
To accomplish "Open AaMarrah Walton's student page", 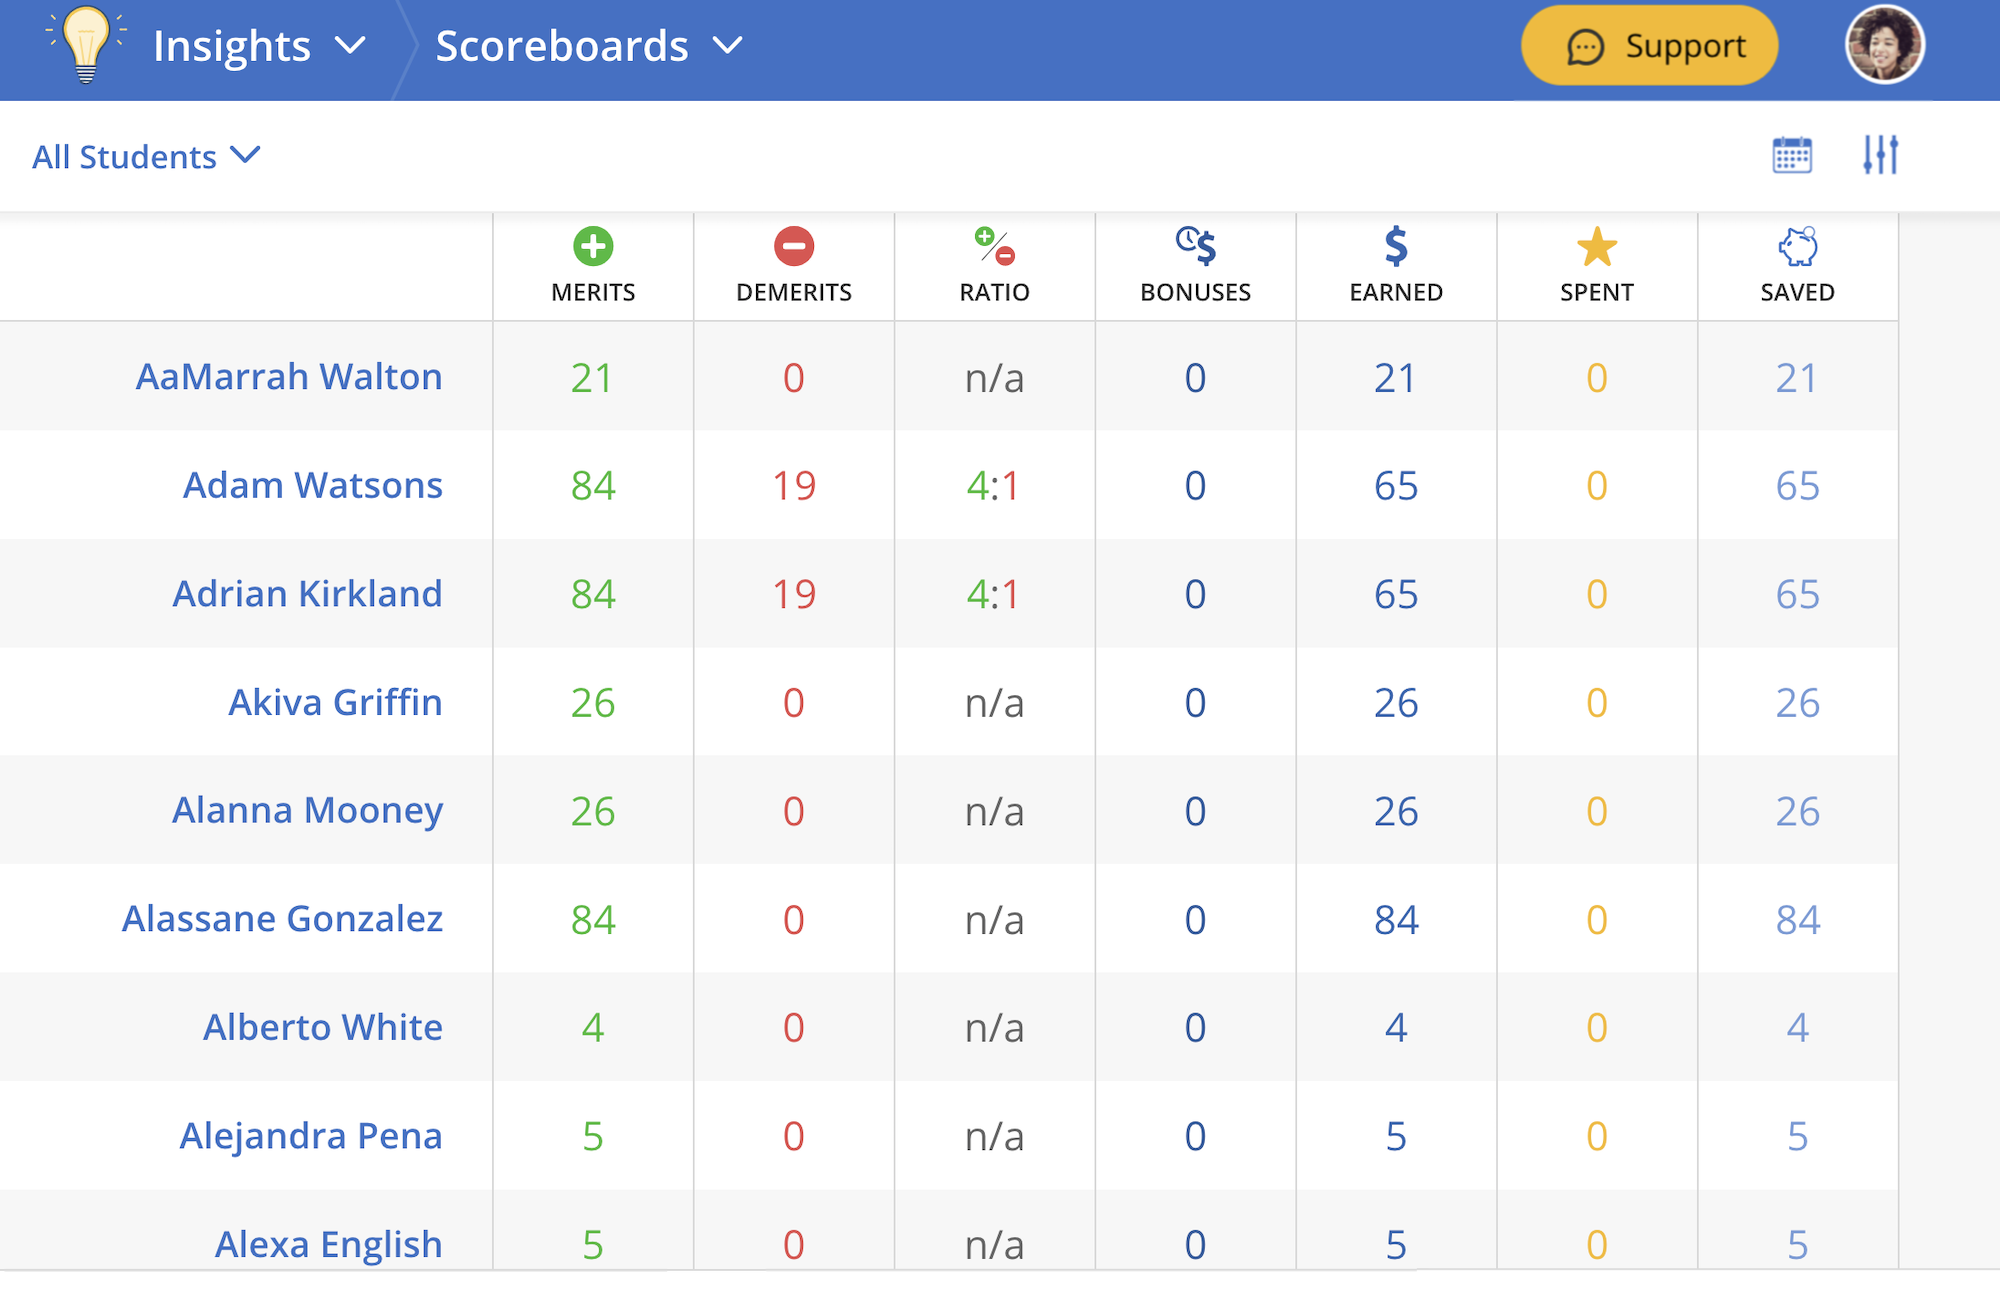I will pyautogui.click(x=289, y=377).
